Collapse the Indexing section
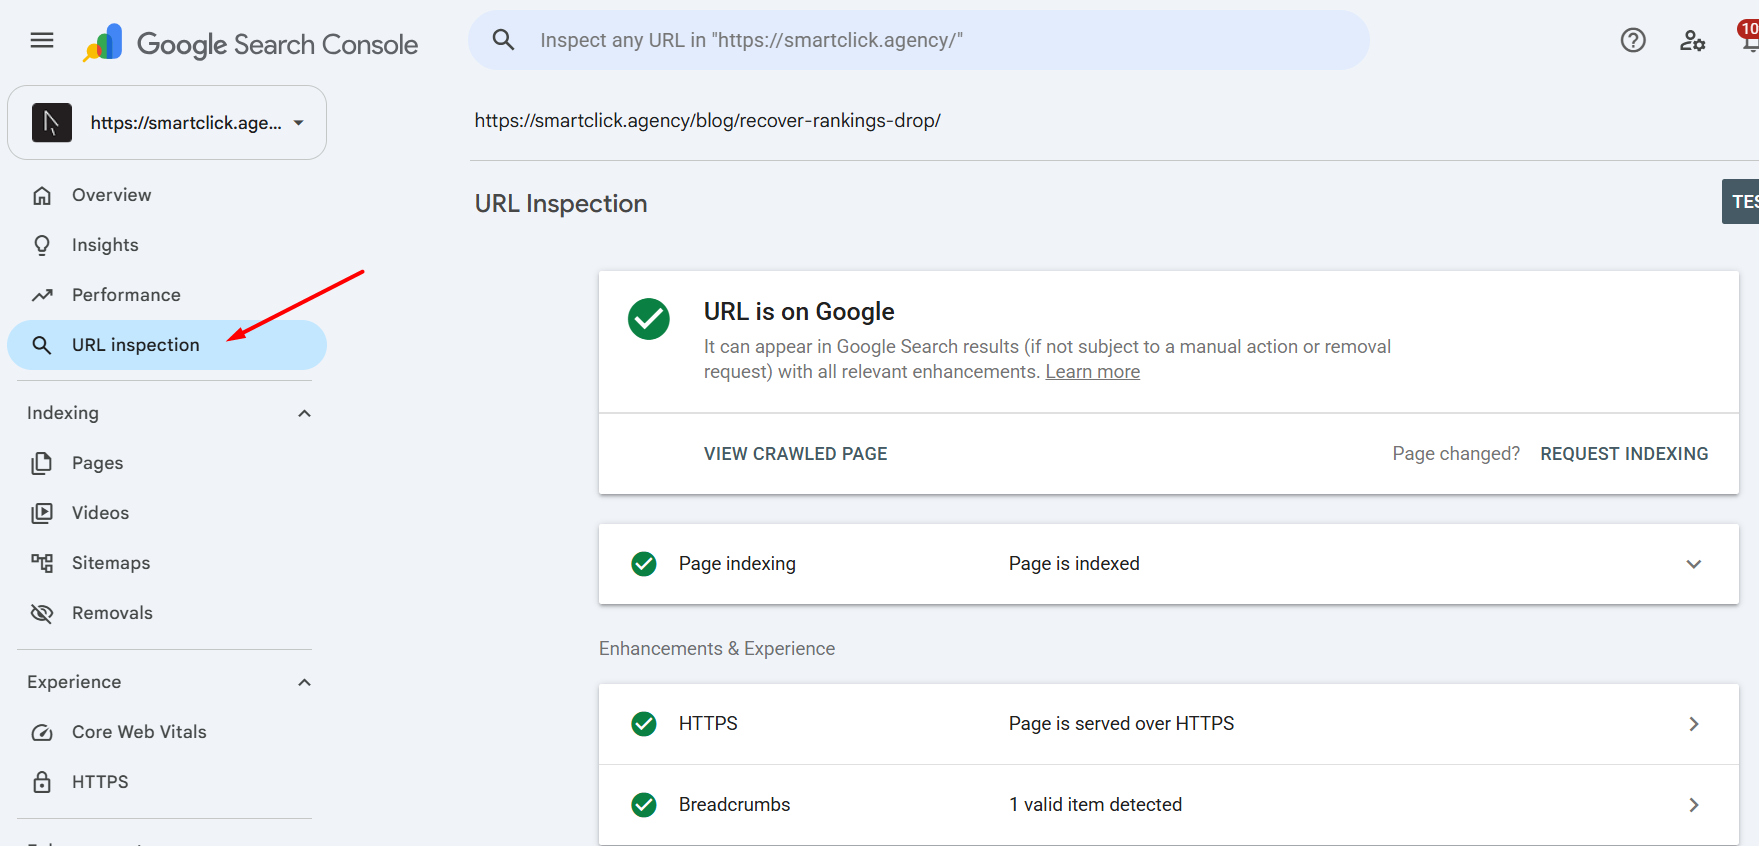 coord(305,413)
